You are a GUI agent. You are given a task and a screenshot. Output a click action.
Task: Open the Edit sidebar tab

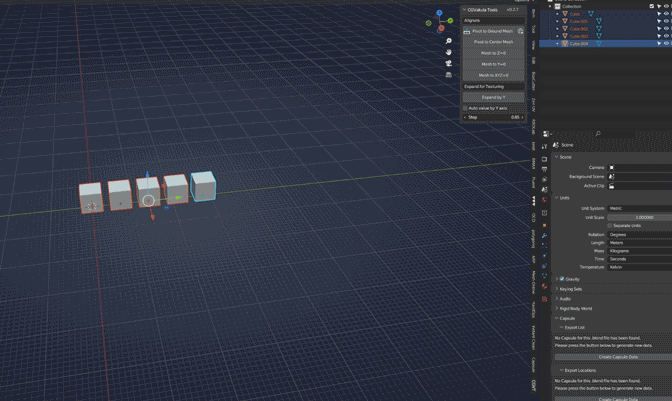[x=534, y=60]
